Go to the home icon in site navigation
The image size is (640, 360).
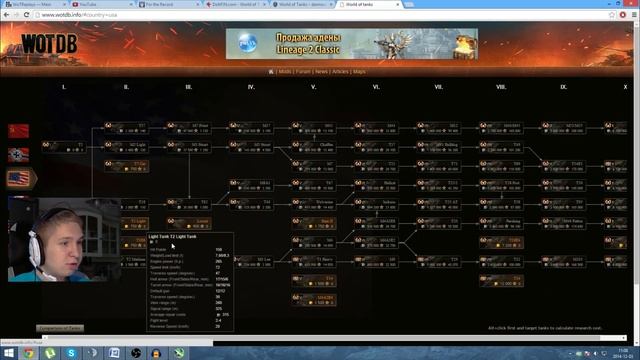click(271, 71)
